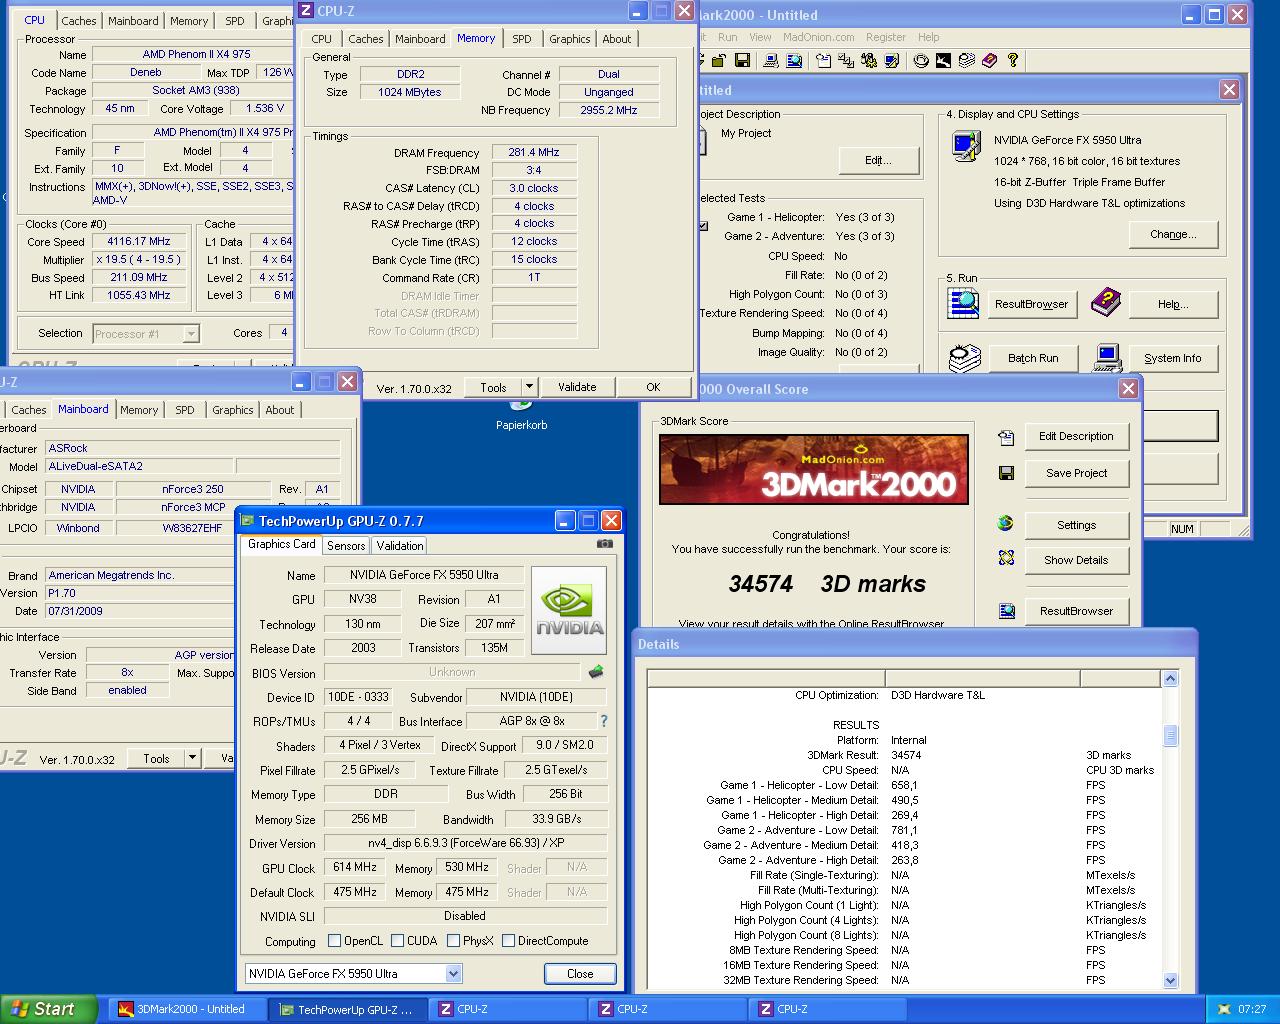Click the select tests checkmarks icon in 3DMark2000 toolbar

pos(846,60)
